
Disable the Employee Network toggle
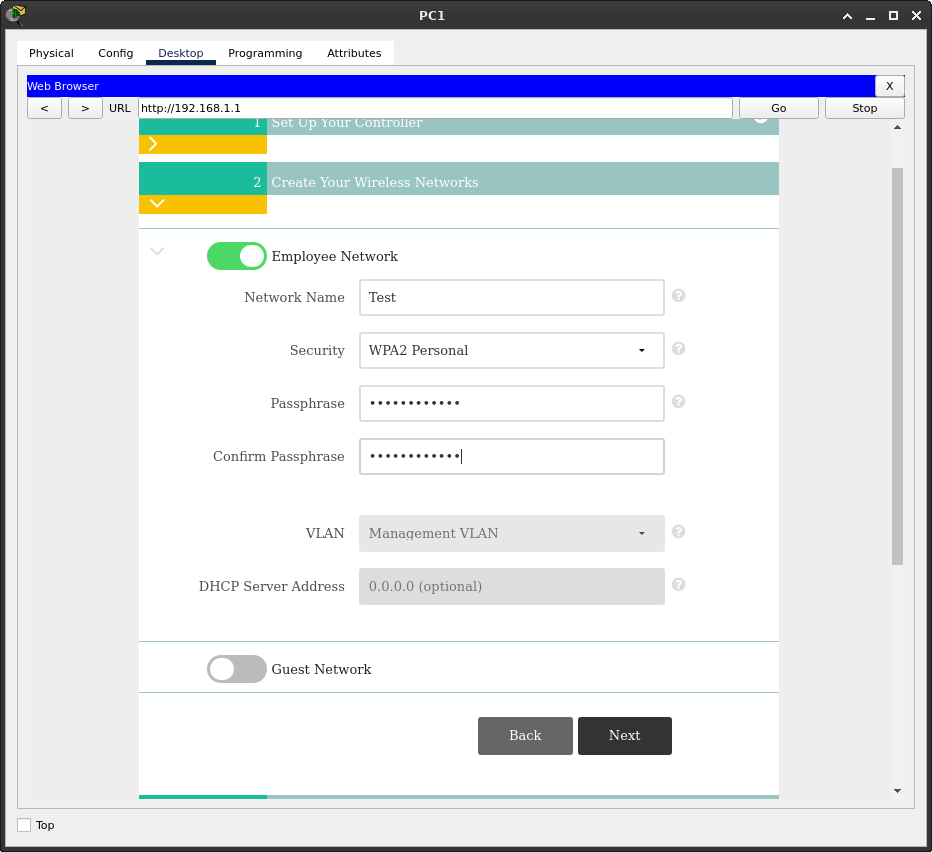pyautogui.click(x=237, y=256)
